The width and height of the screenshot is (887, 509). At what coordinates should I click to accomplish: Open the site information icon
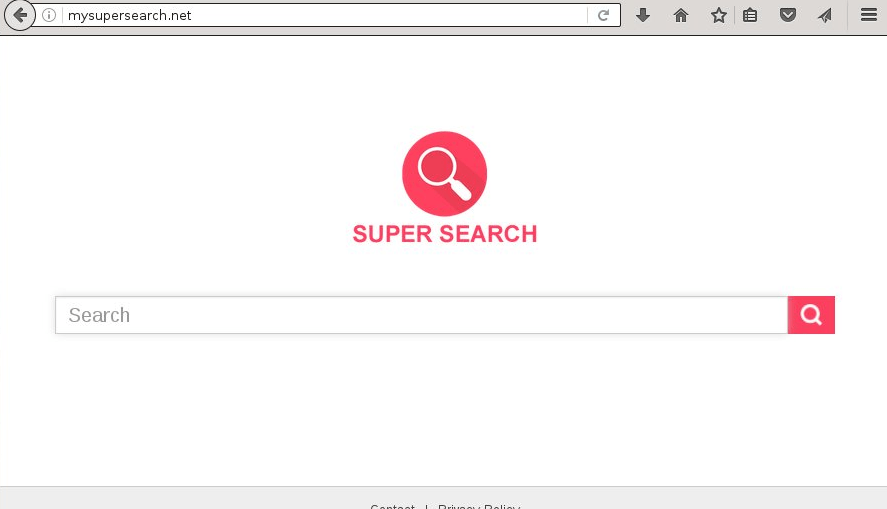coord(49,15)
